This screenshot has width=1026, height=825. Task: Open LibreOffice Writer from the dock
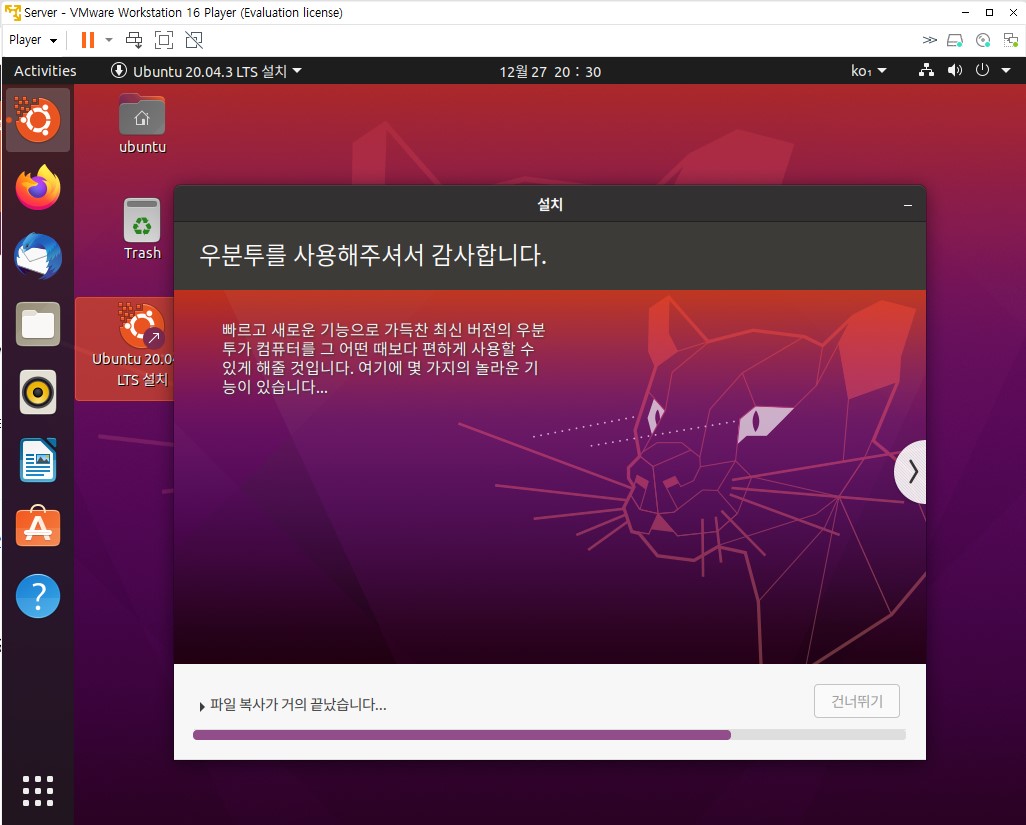pos(38,460)
